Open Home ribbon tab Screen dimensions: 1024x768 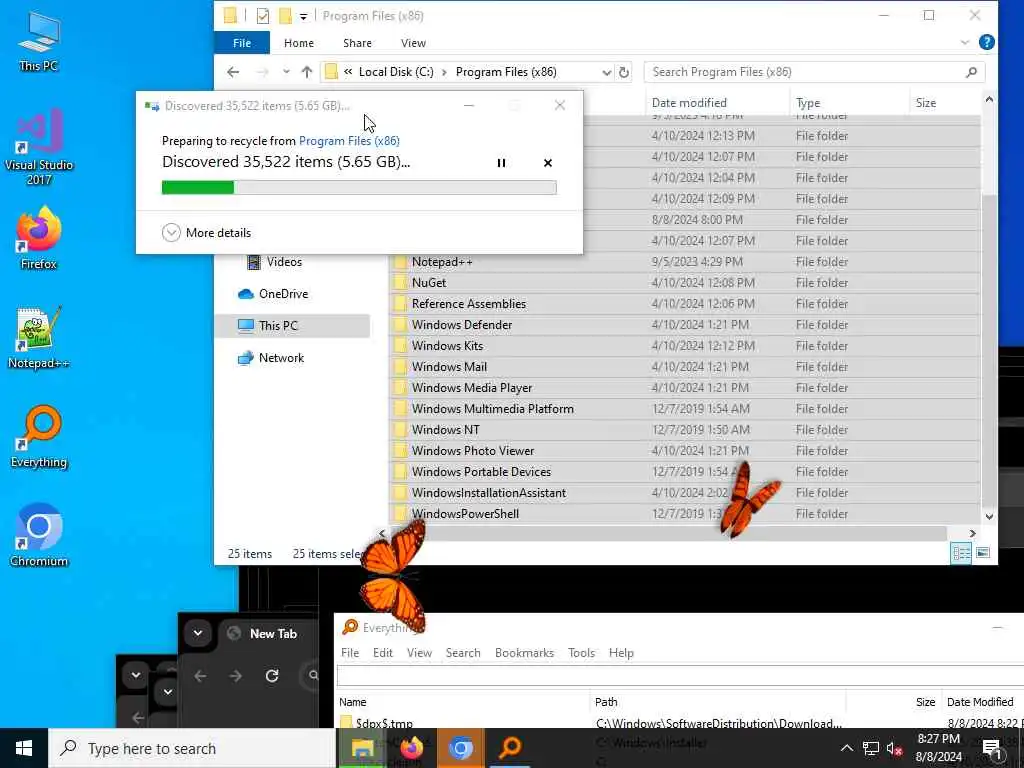coord(299,43)
